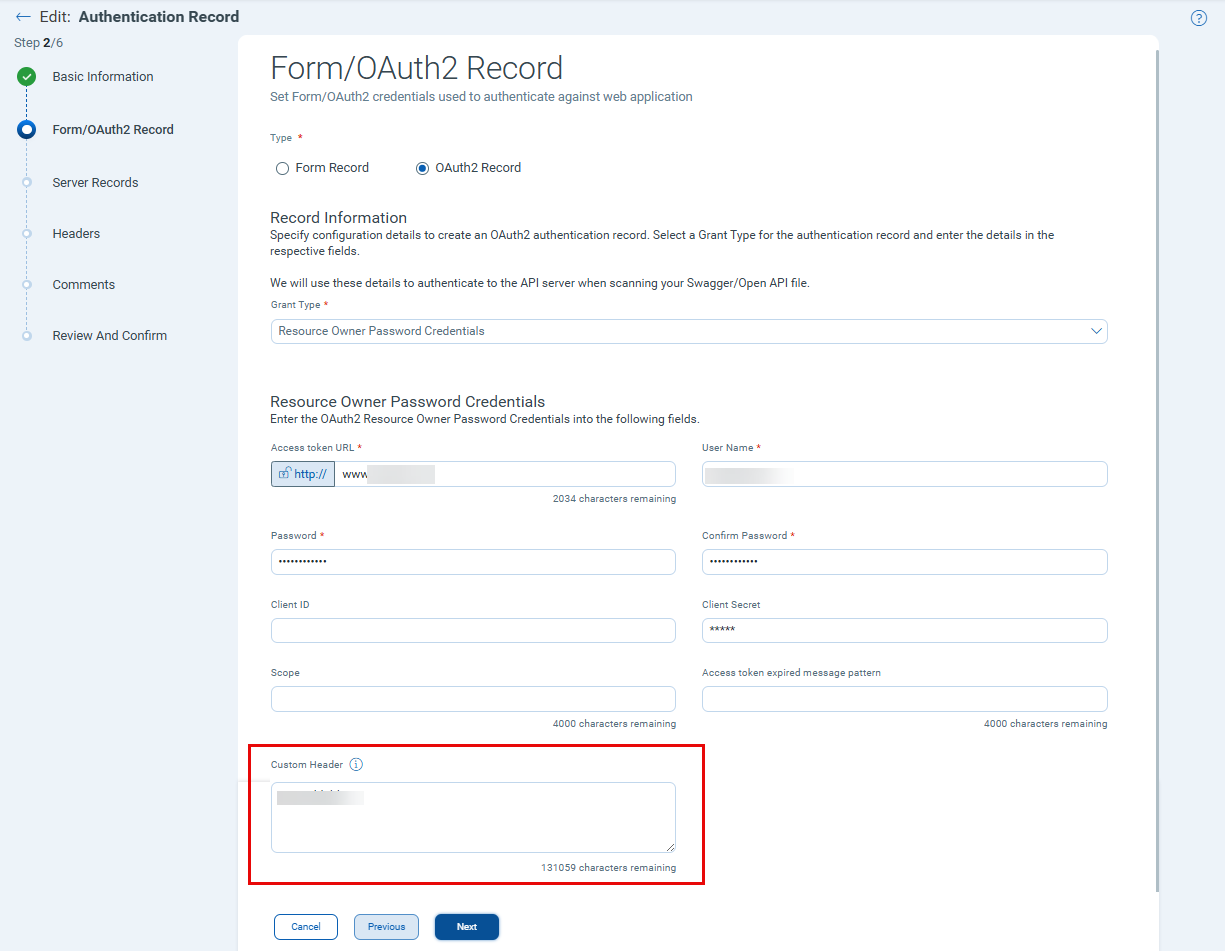Click the green checkmark beside Basic Information
This screenshot has width=1225, height=951.
(25, 76)
